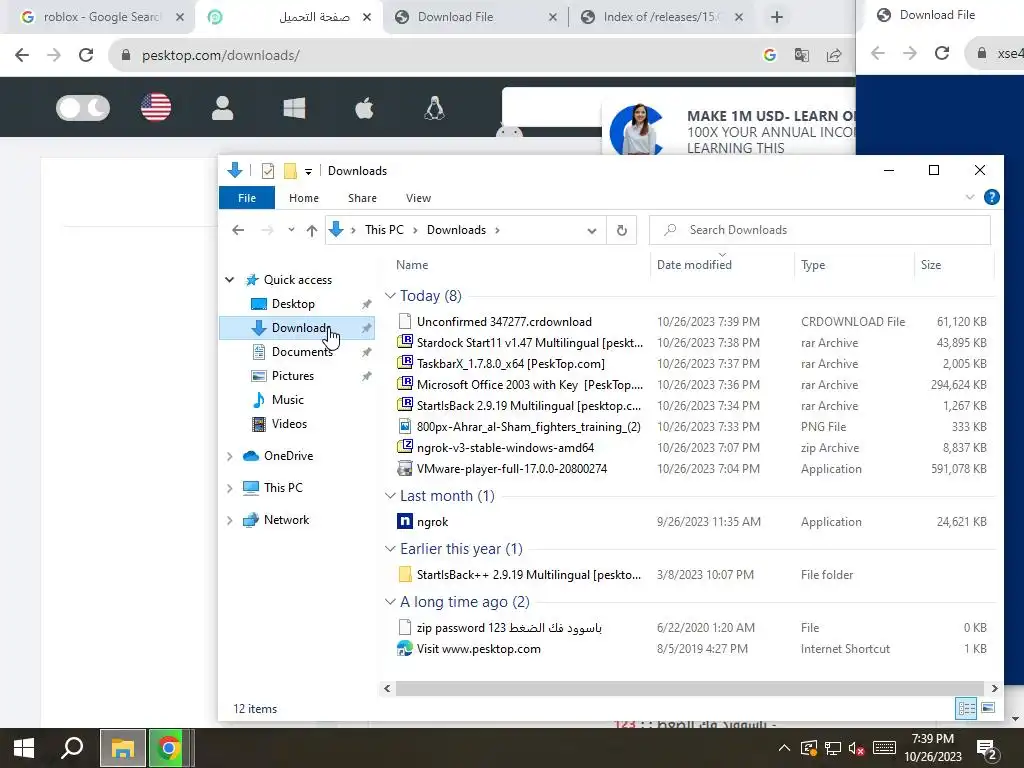
Task: Expand This PC tree node
Action: click(x=230, y=488)
